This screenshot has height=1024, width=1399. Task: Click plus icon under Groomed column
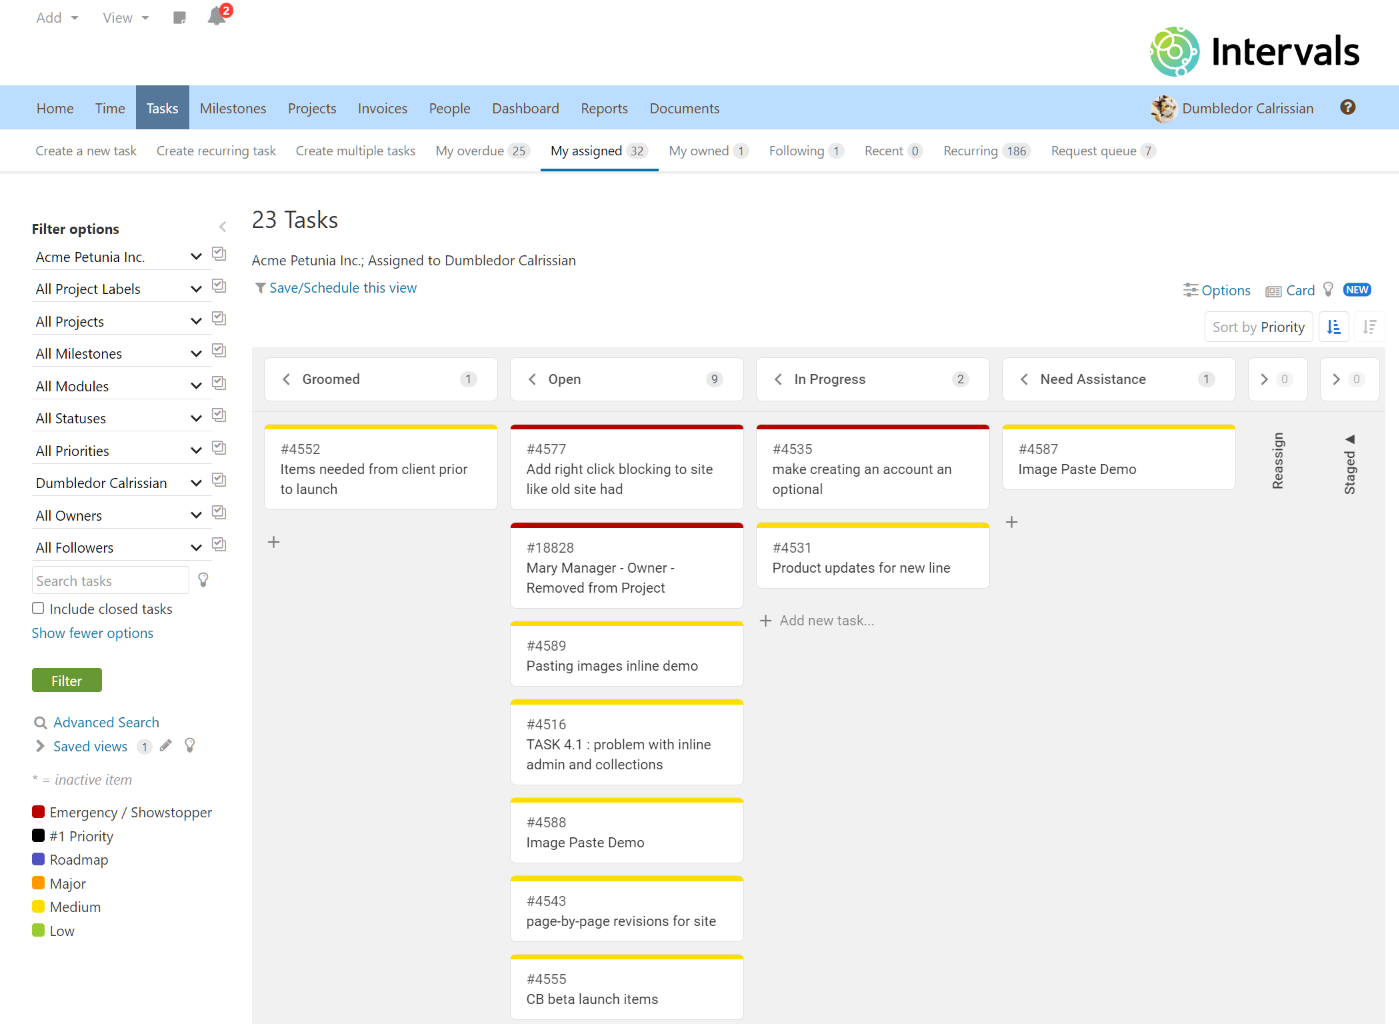click(x=274, y=542)
